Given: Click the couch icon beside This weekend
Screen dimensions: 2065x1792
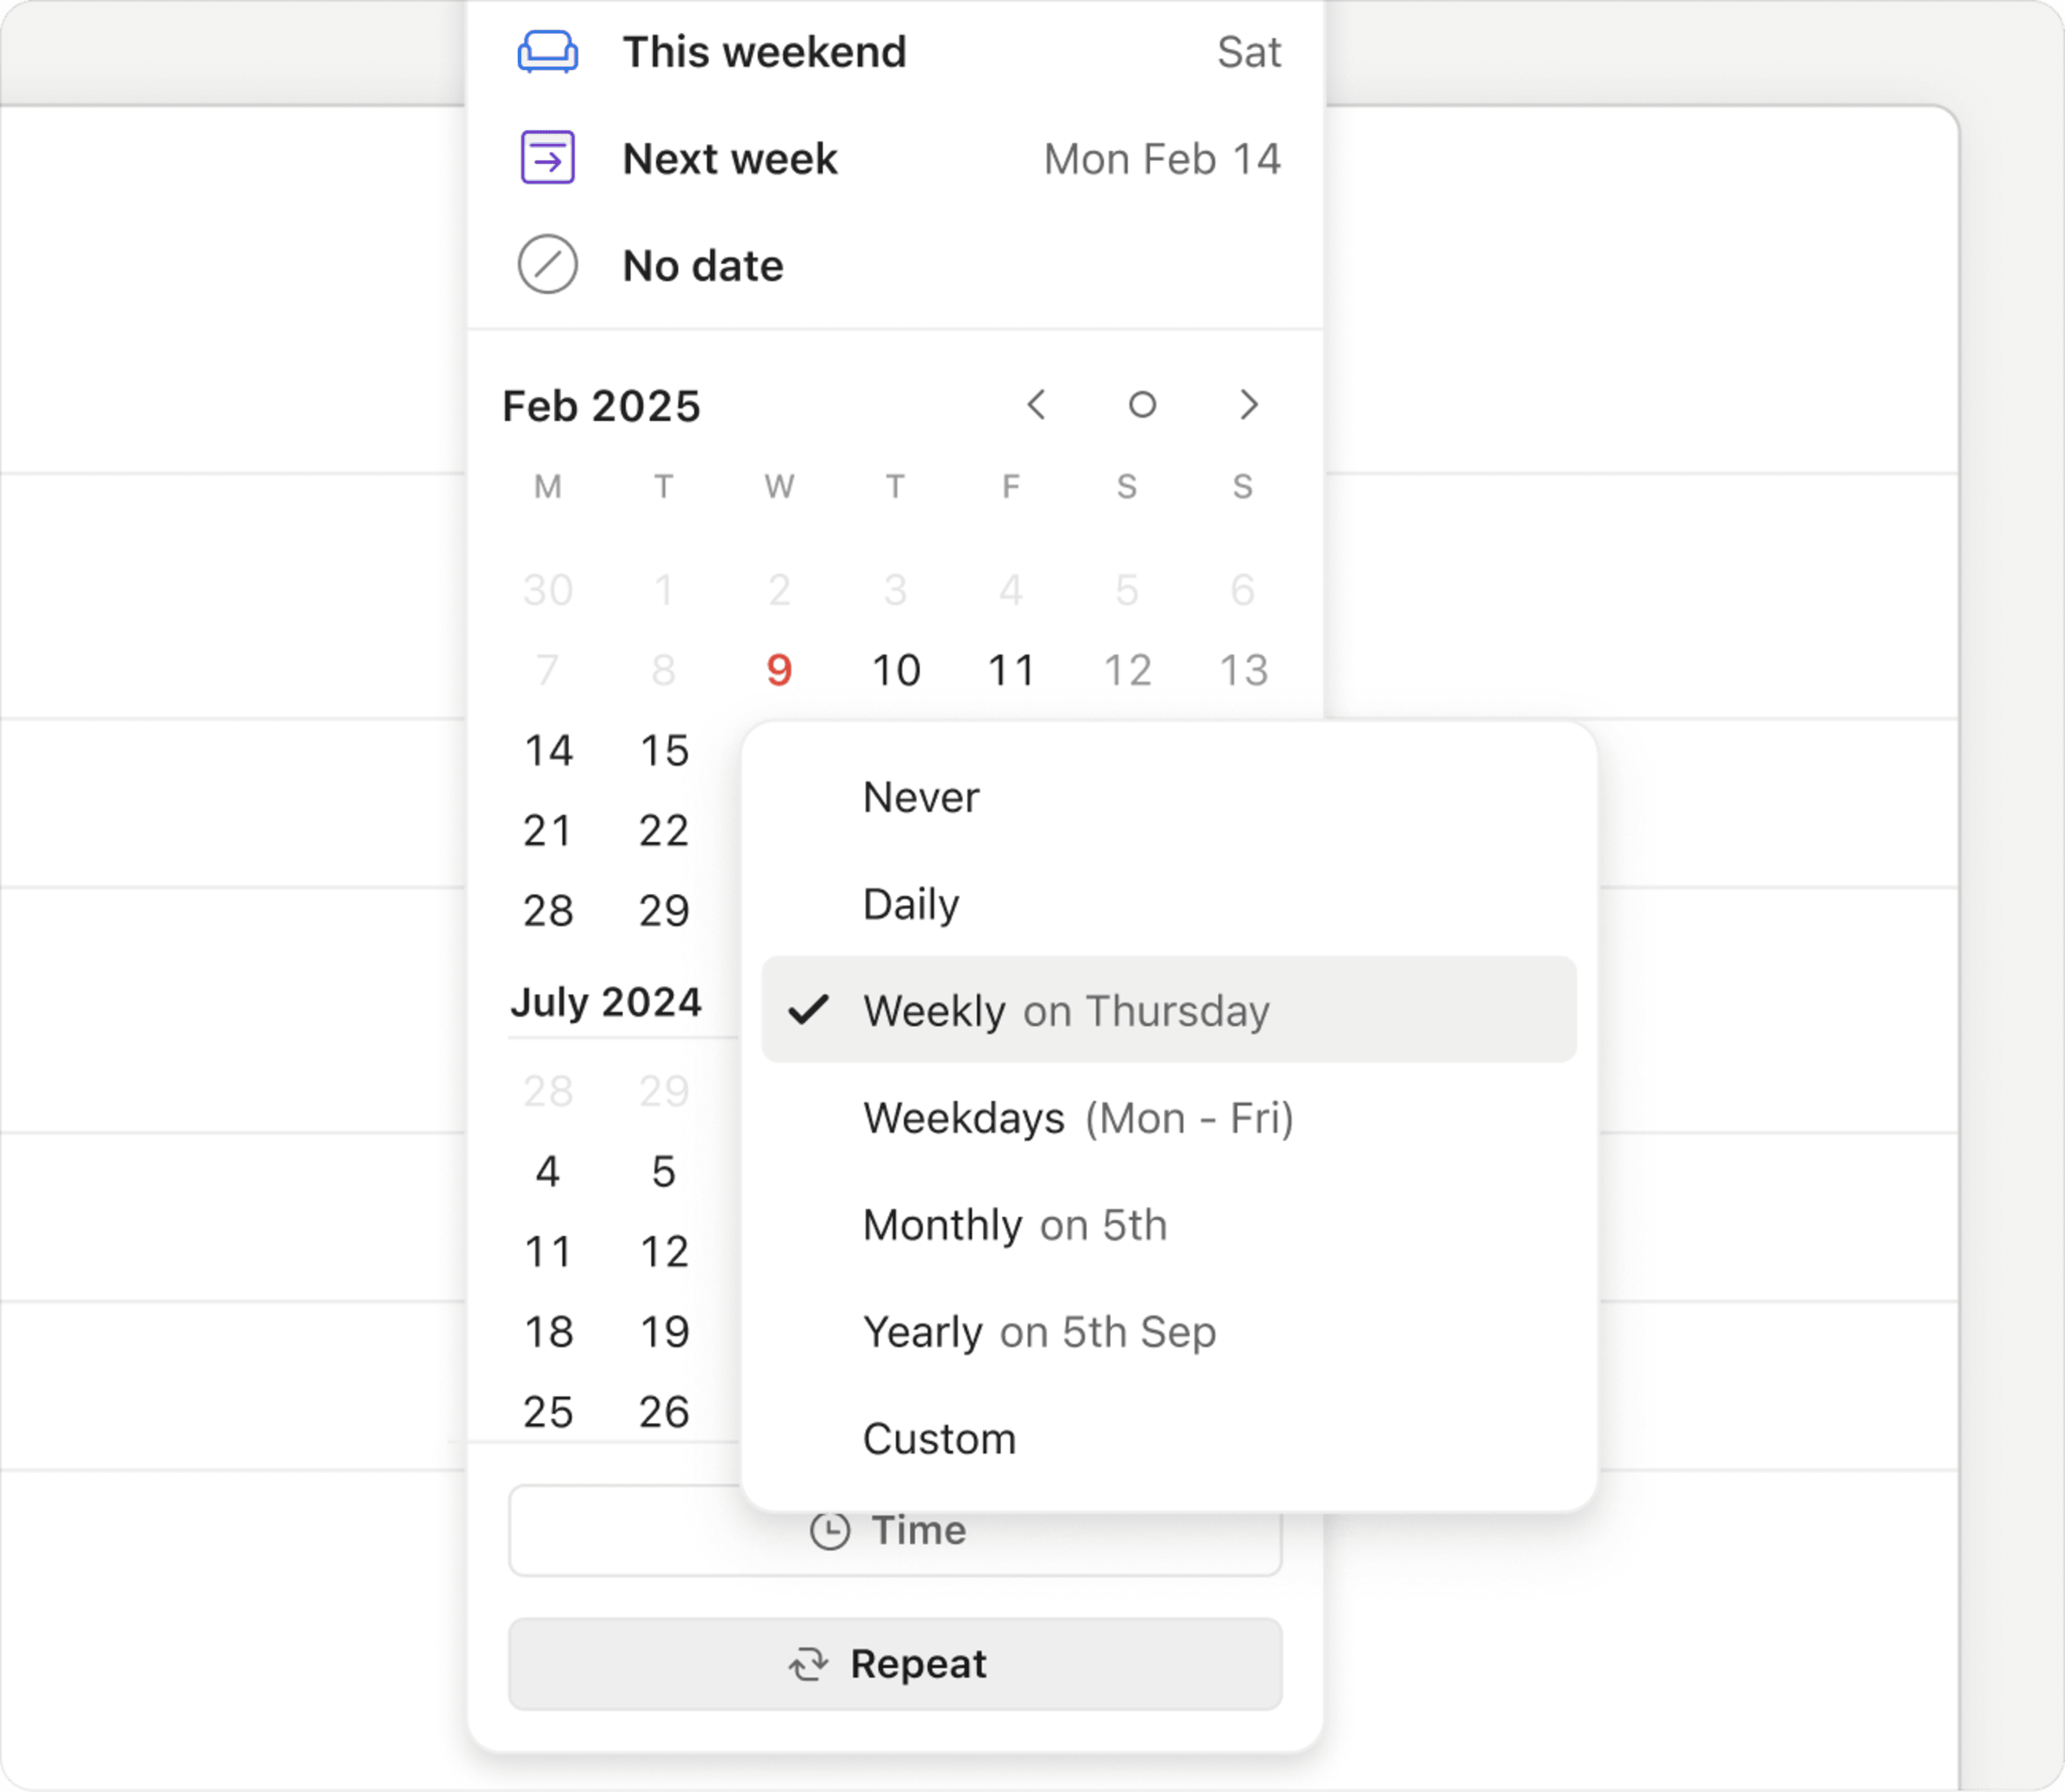Looking at the screenshot, I should coord(547,52).
